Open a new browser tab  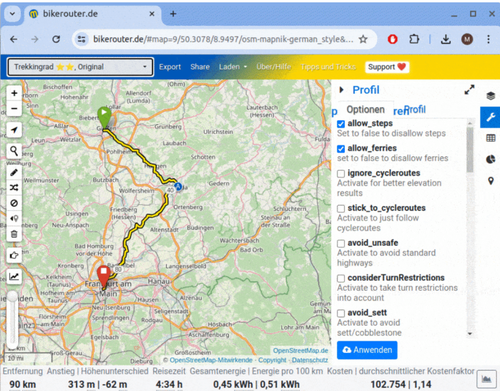[173, 14]
